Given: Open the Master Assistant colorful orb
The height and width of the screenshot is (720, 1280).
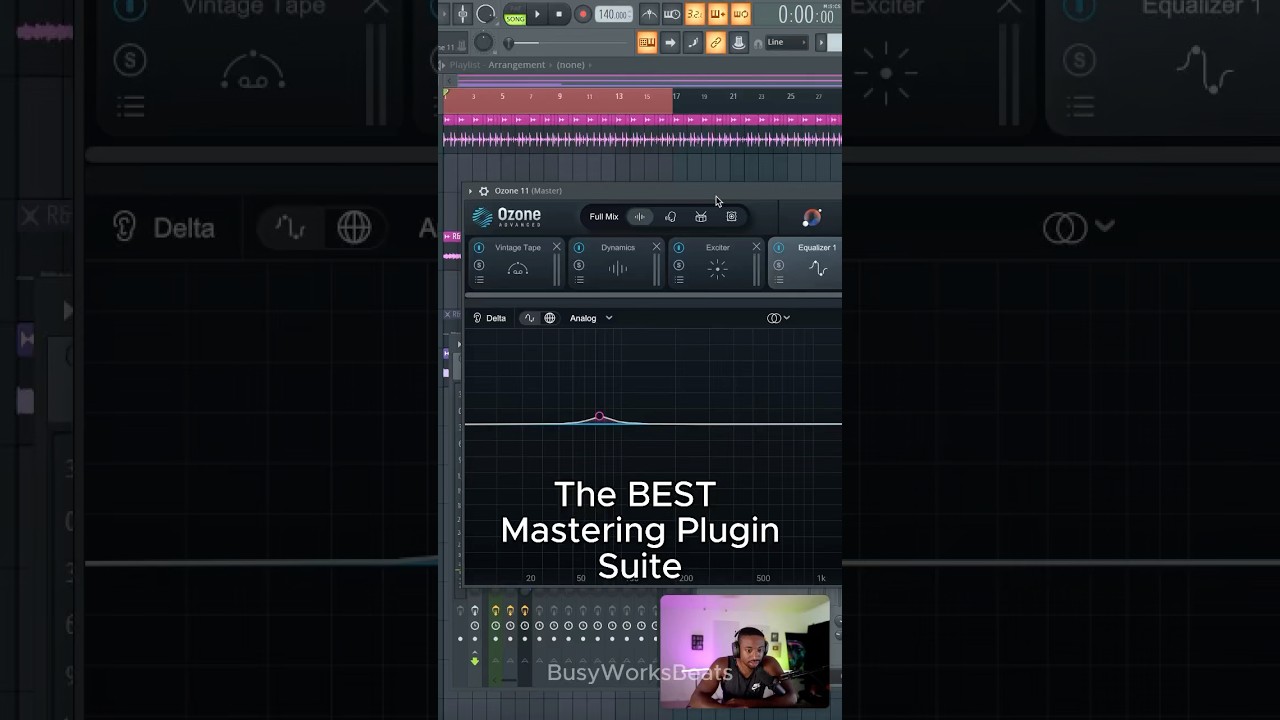Looking at the screenshot, I should click(x=812, y=217).
